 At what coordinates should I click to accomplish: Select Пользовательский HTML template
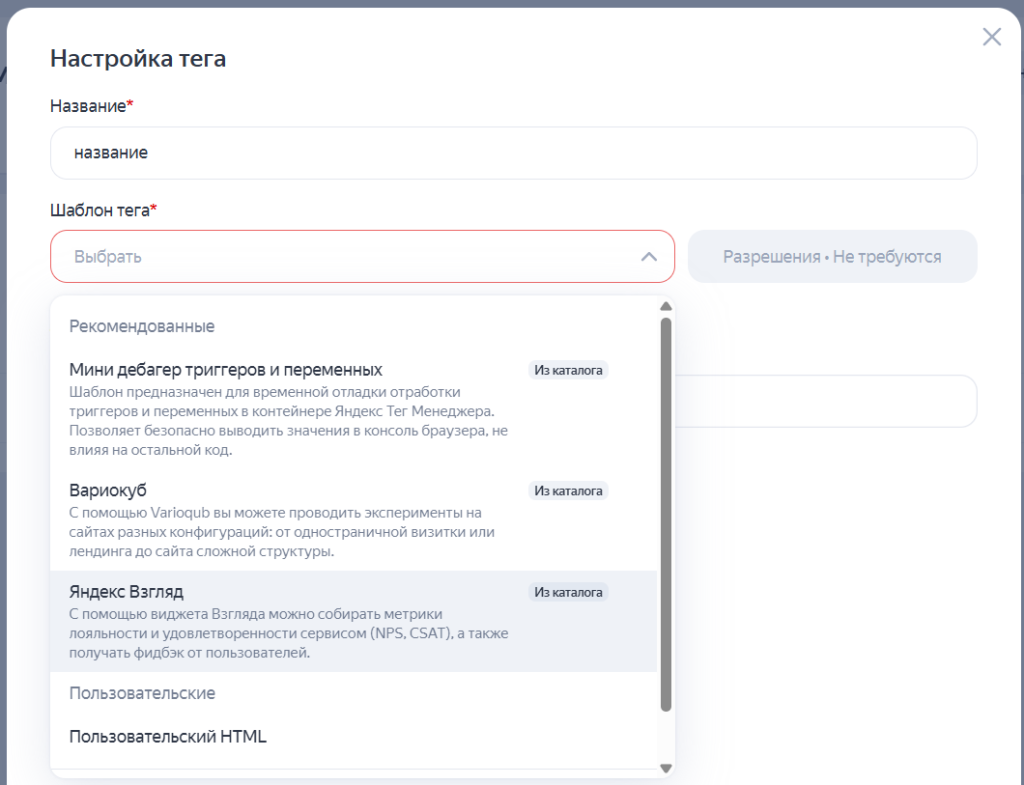coord(353,737)
